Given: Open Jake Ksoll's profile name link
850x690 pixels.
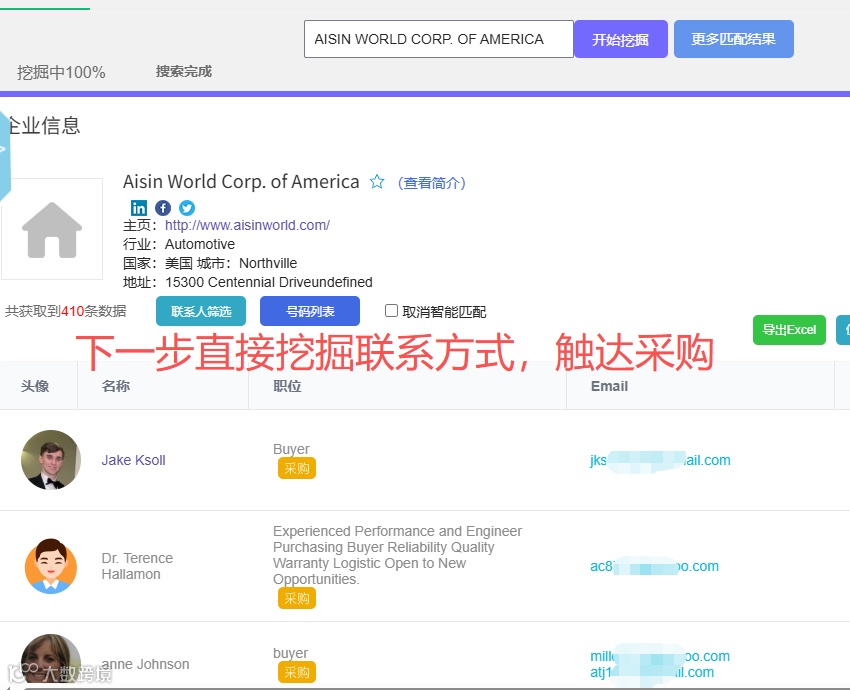Looking at the screenshot, I should (133, 460).
